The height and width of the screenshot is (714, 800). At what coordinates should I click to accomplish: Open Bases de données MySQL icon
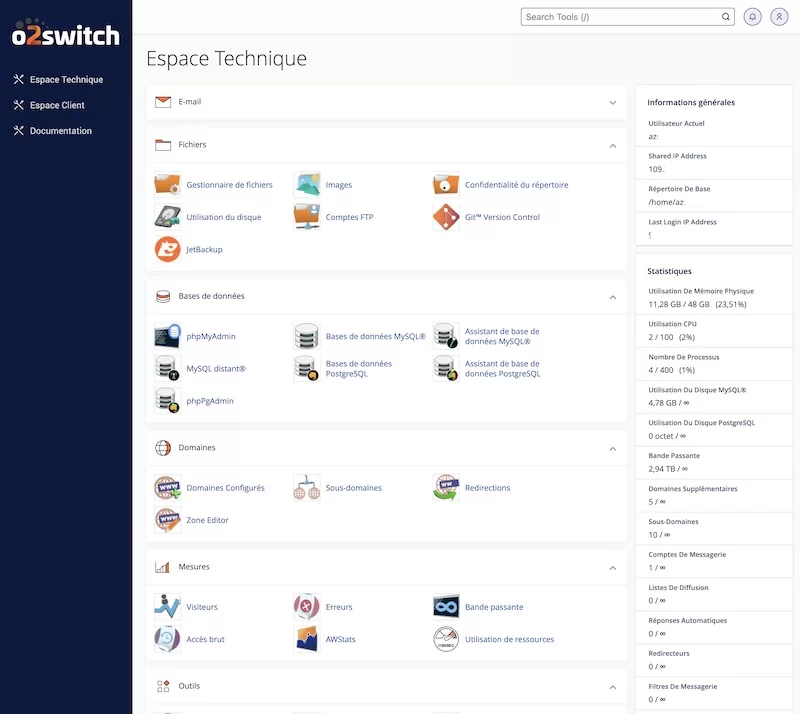pos(307,336)
